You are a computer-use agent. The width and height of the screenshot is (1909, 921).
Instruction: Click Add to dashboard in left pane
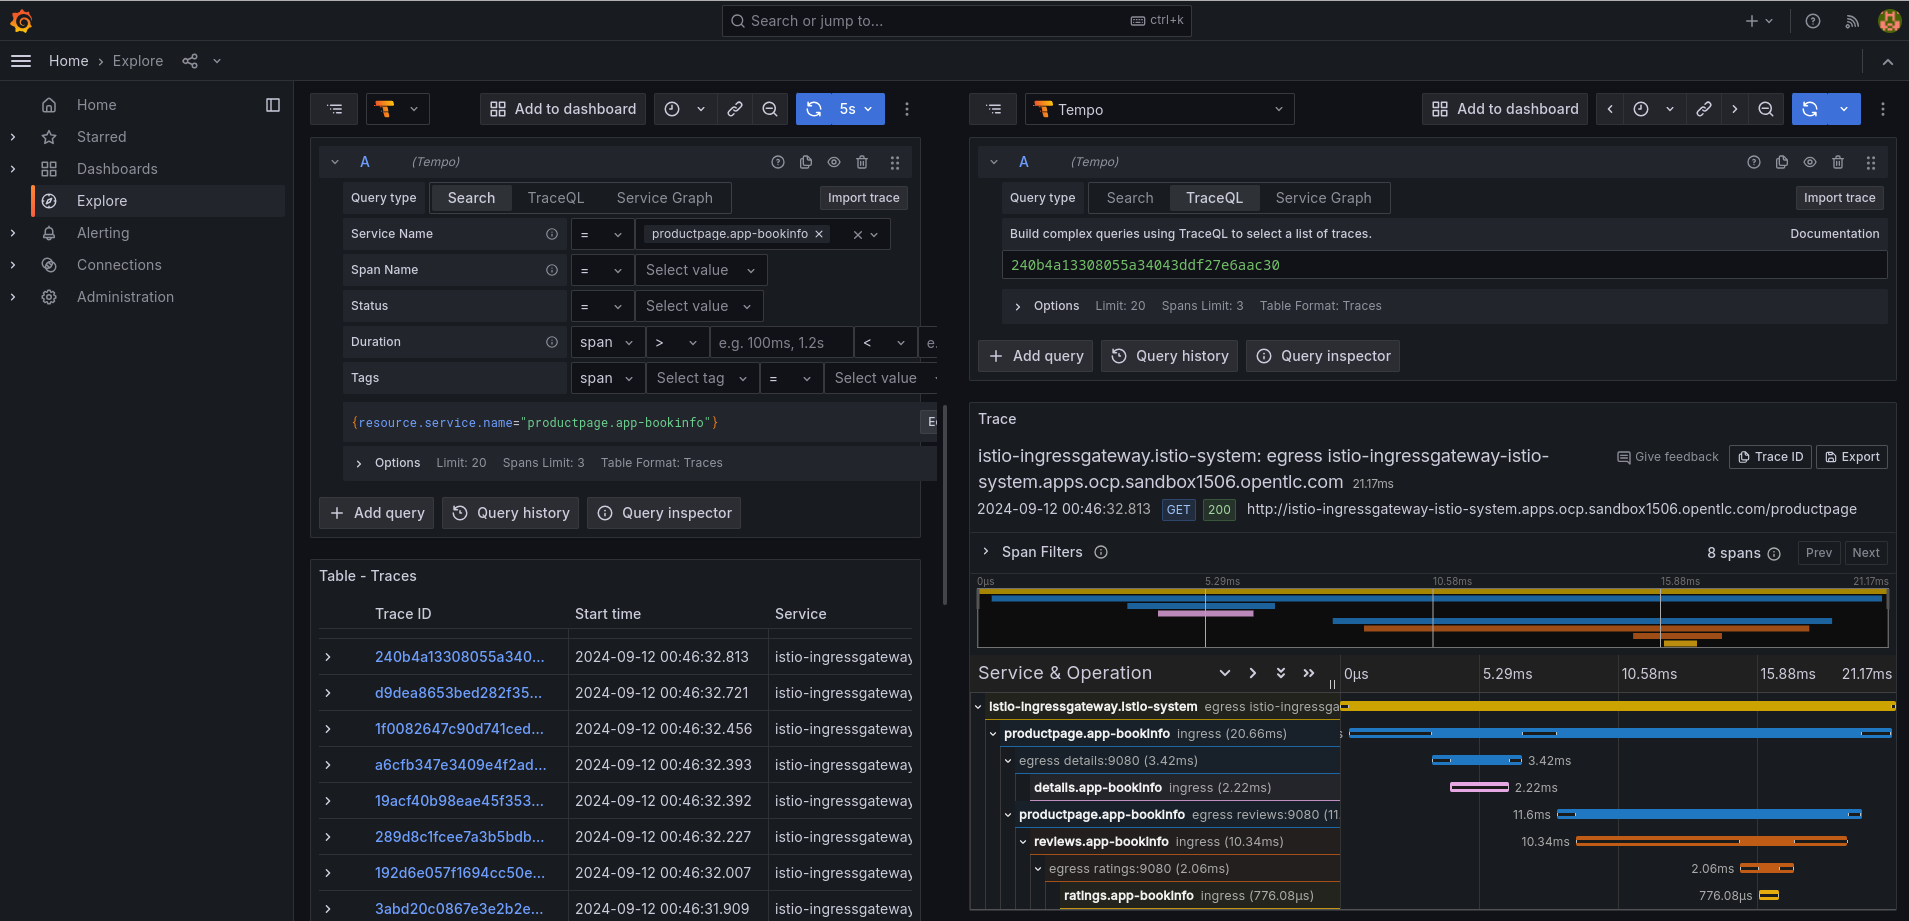coord(563,109)
